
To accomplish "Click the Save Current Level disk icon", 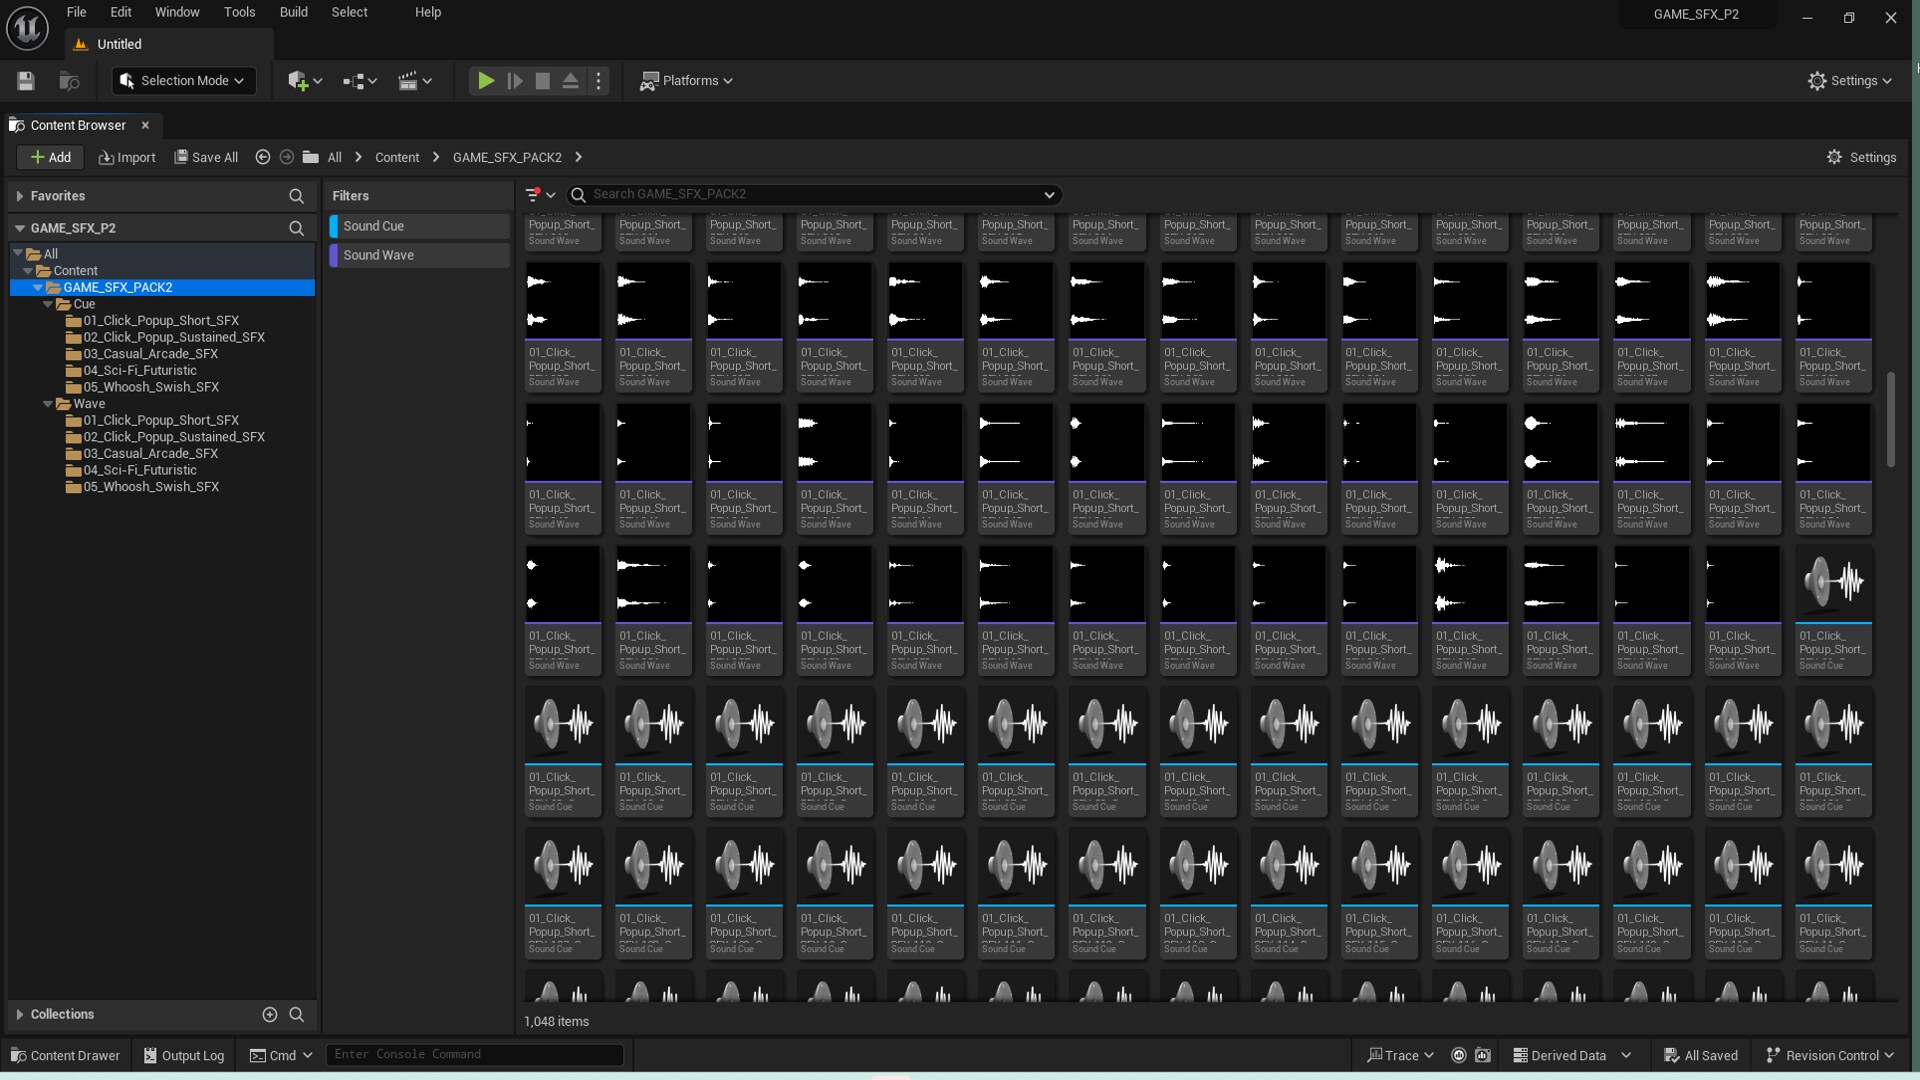I will [x=25, y=81].
